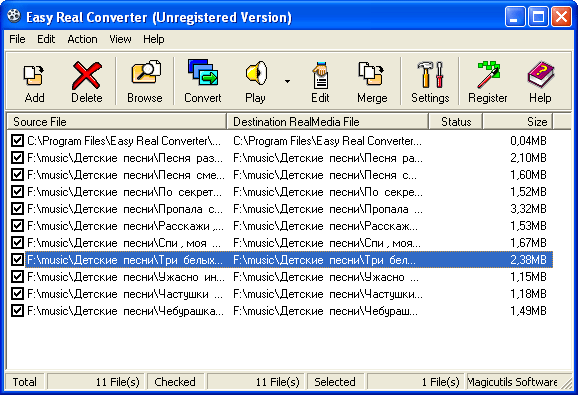Close the Easy Real Converter window
This screenshot has width=578, height=395.
[561, 17]
